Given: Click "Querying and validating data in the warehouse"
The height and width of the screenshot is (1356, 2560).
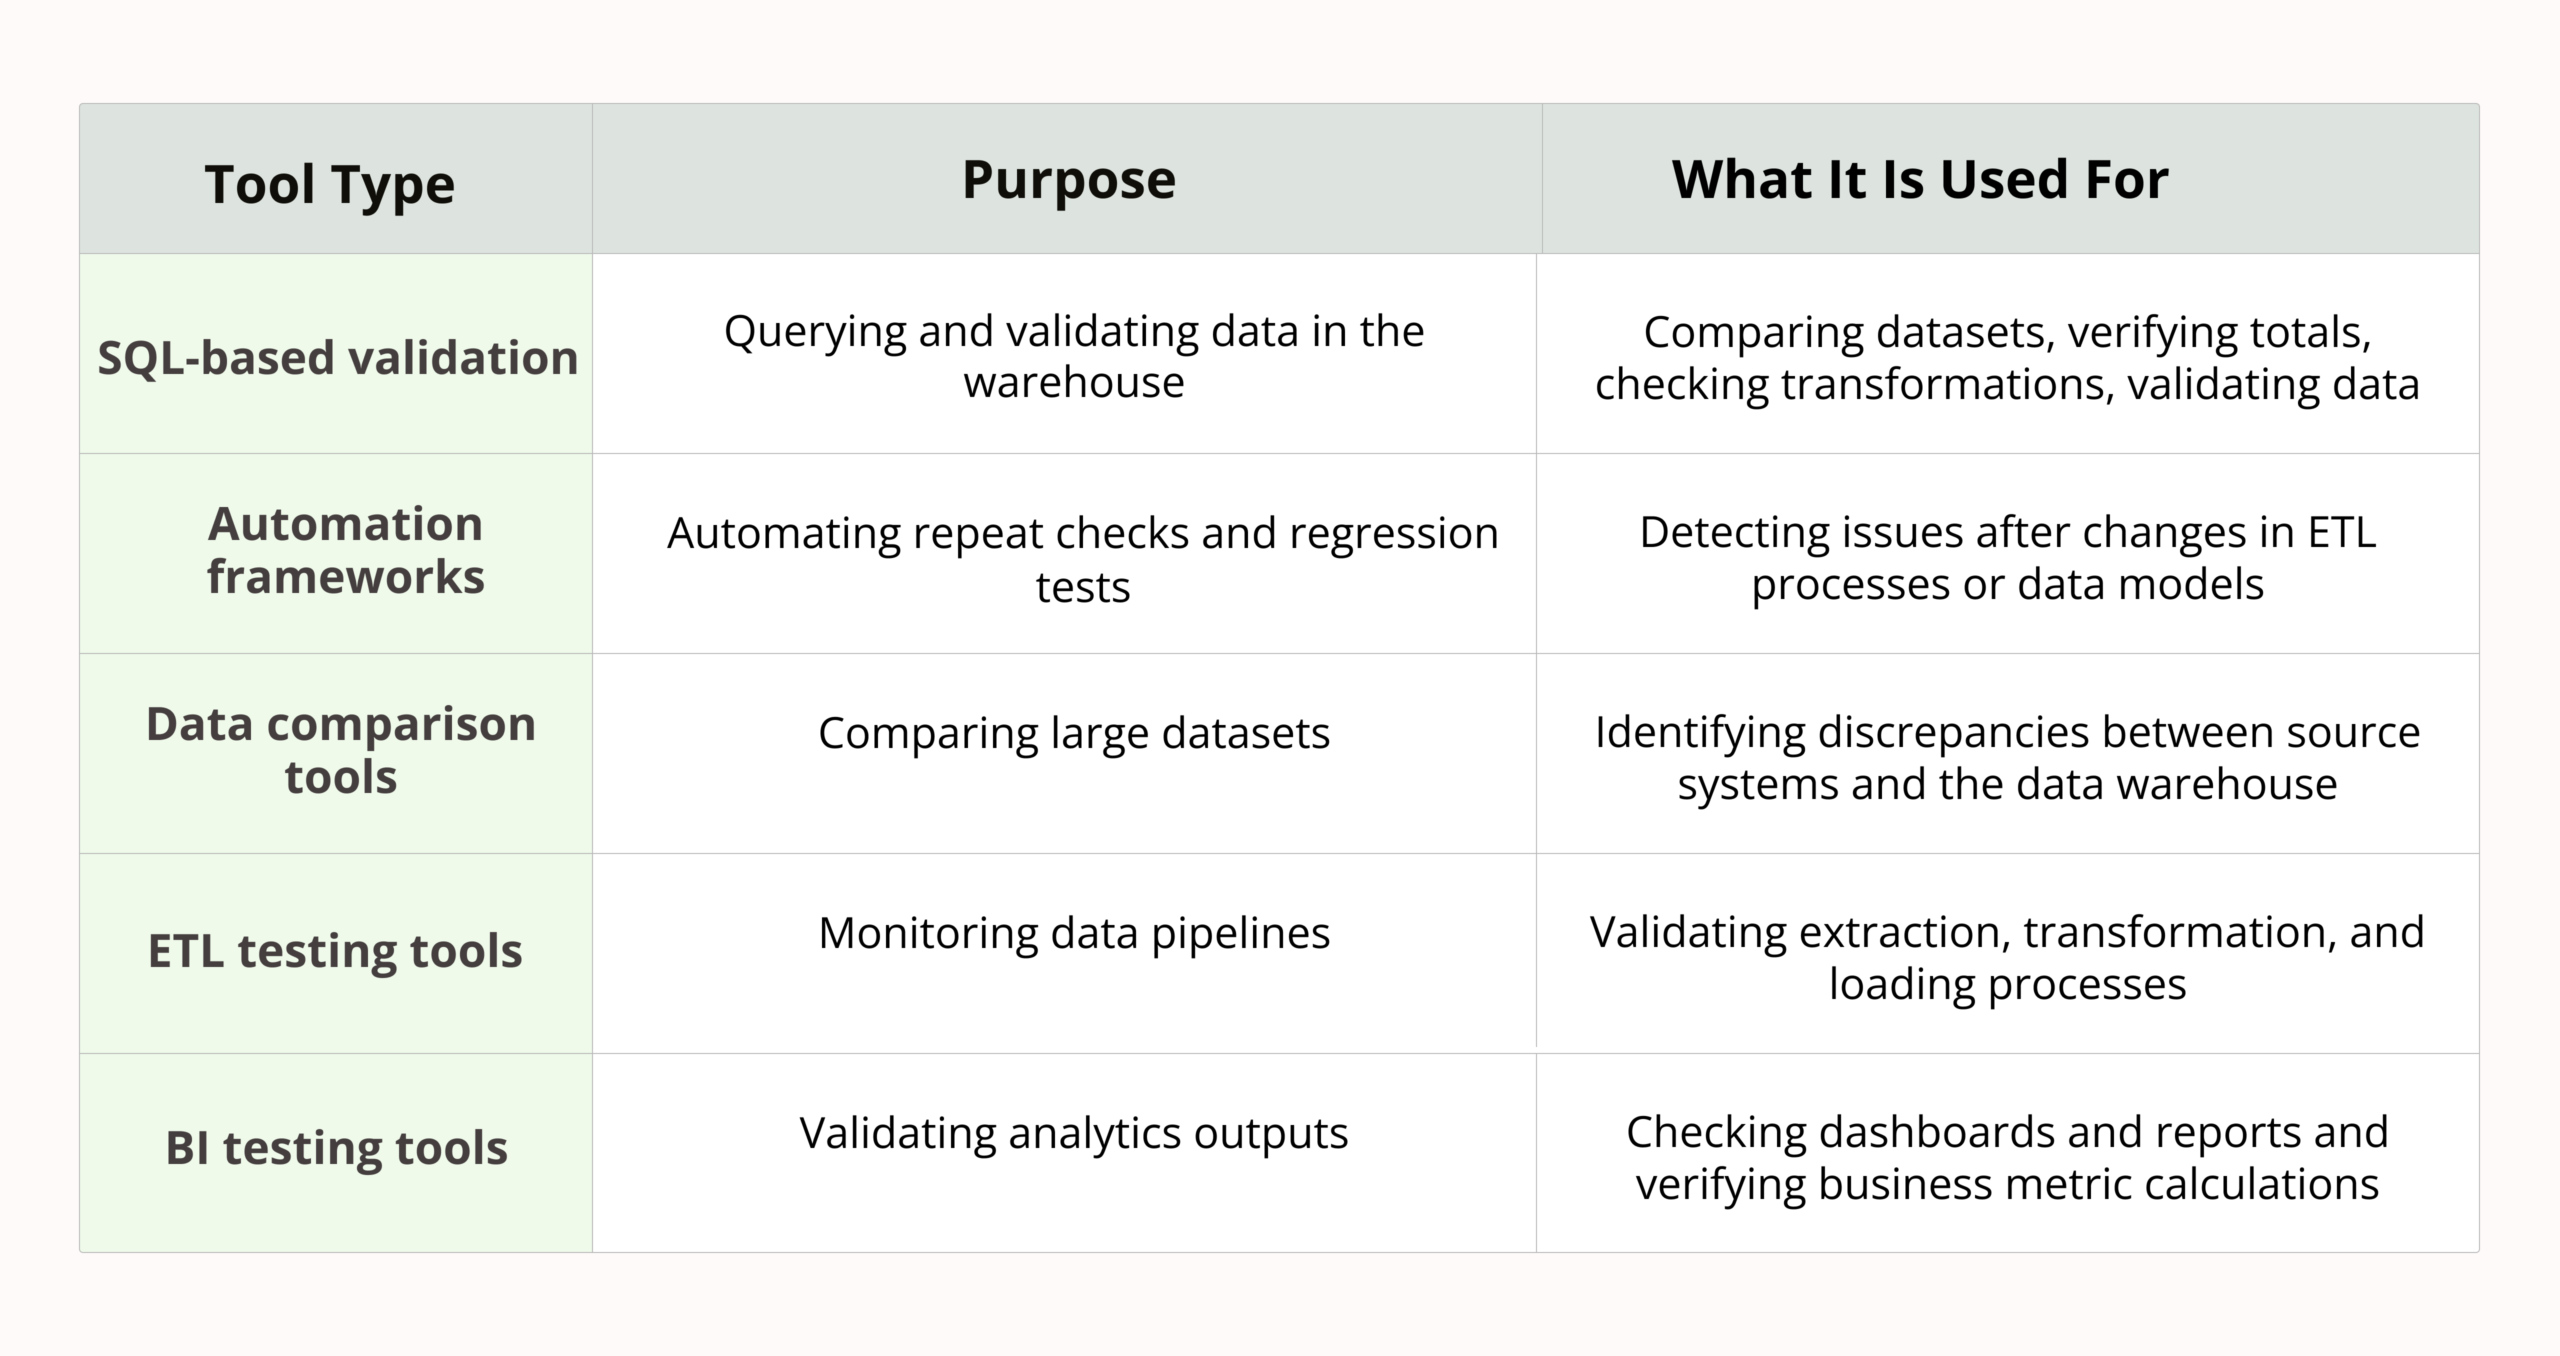Looking at the screenshot, I should pos(1074,356).
